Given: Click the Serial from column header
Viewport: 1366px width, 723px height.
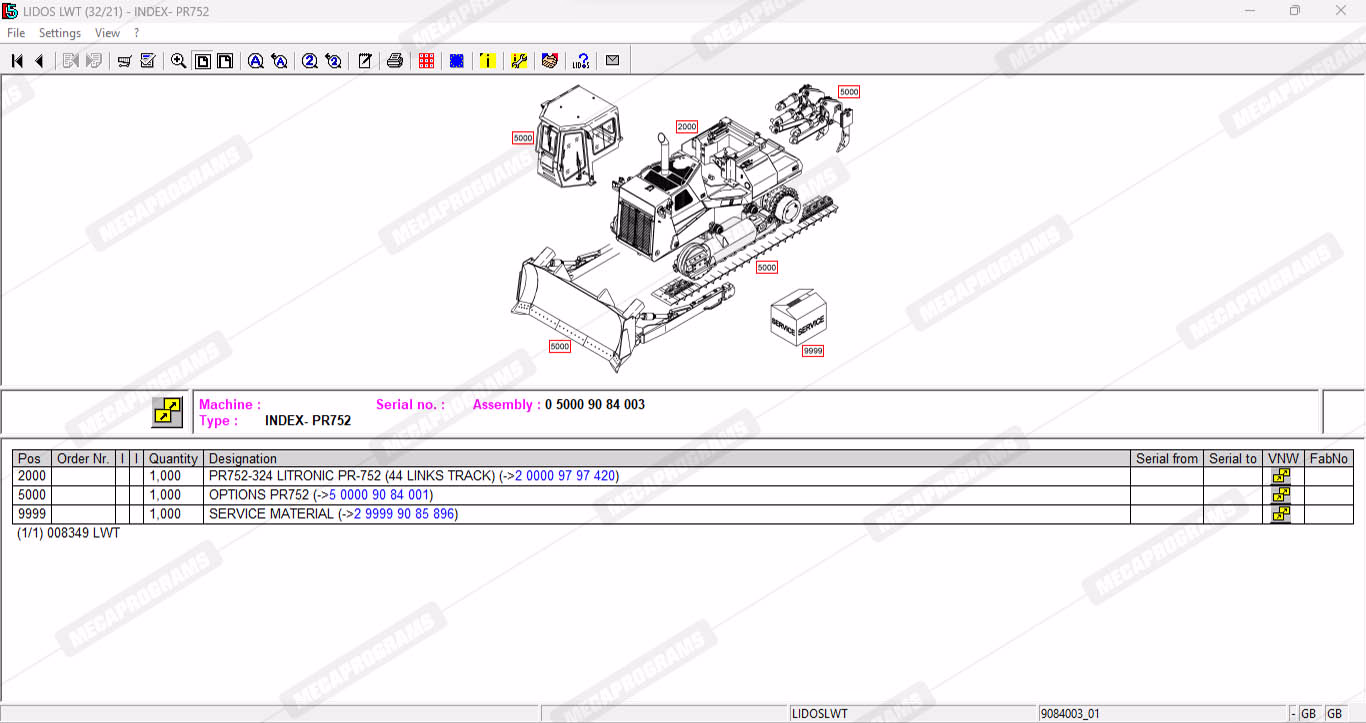Looking at the screenshot, I should point(1167,459).
